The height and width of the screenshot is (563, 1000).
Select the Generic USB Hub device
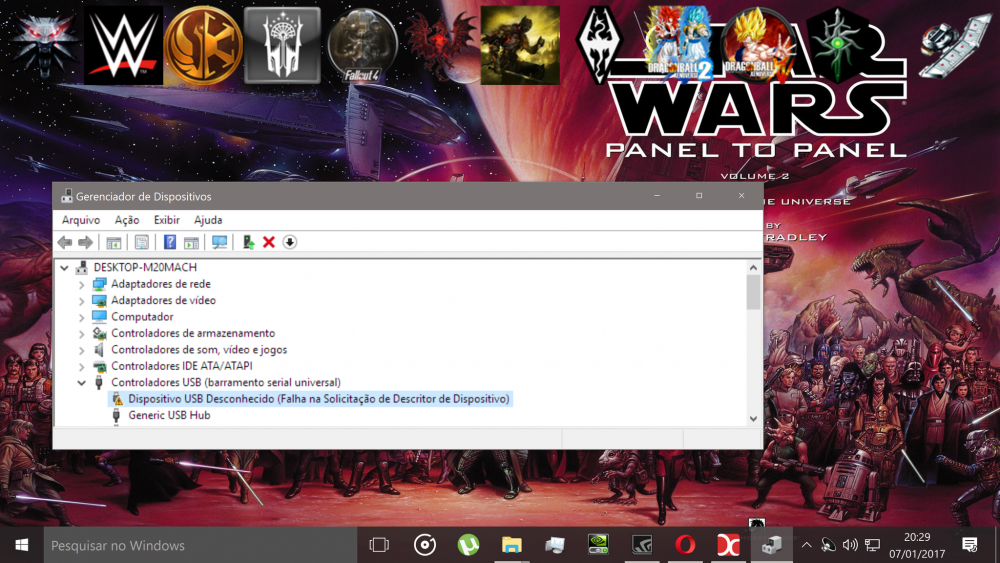click(169, 415)
